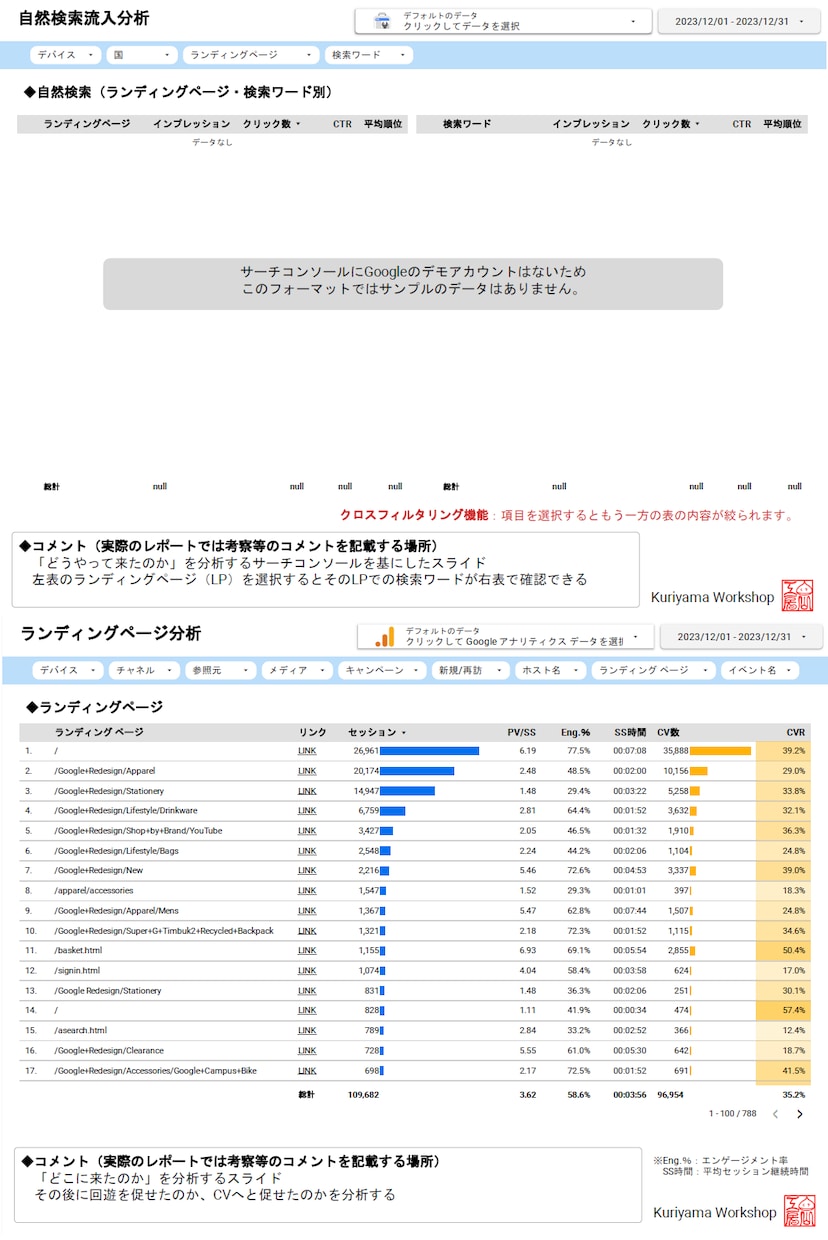The image size is (828, 1240).
Task: Select the /Google+Redesign/Apparel landing page cell
Action: coord(105,771)
